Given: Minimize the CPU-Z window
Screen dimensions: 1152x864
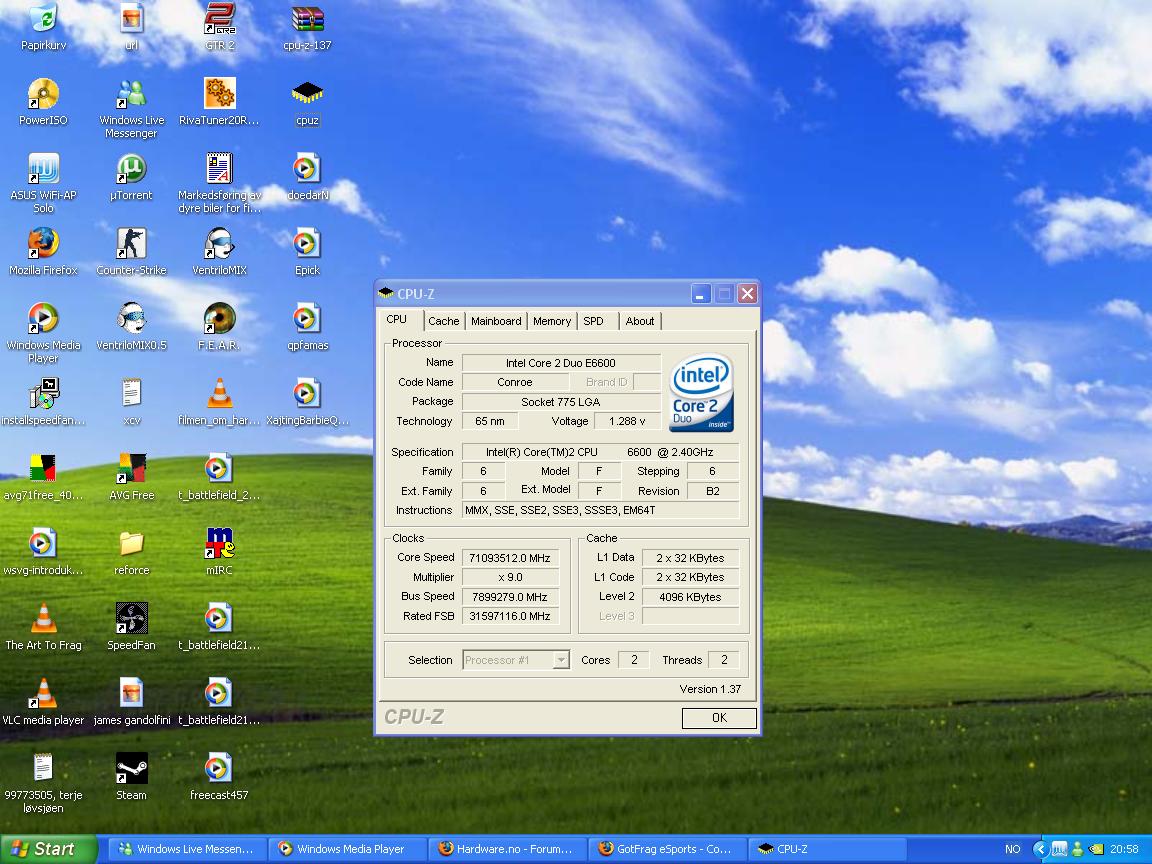Looking at the screenshot, I should (x=701, y=294).
